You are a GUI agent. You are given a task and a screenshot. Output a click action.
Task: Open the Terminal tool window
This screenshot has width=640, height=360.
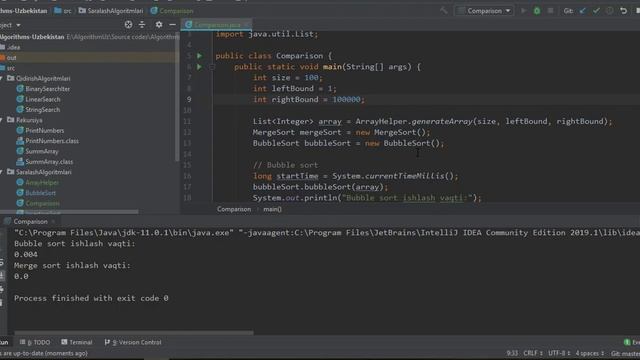click(x=77, y=342)
